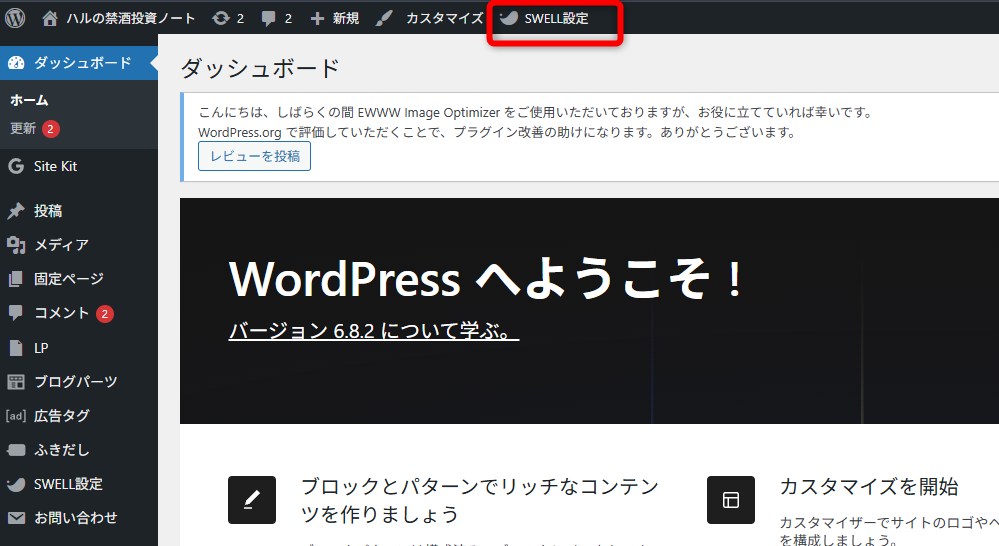Click the SWELL wave icon in sidebar
The width and height of the screenshot is (999, 546).
coord(16,484)
